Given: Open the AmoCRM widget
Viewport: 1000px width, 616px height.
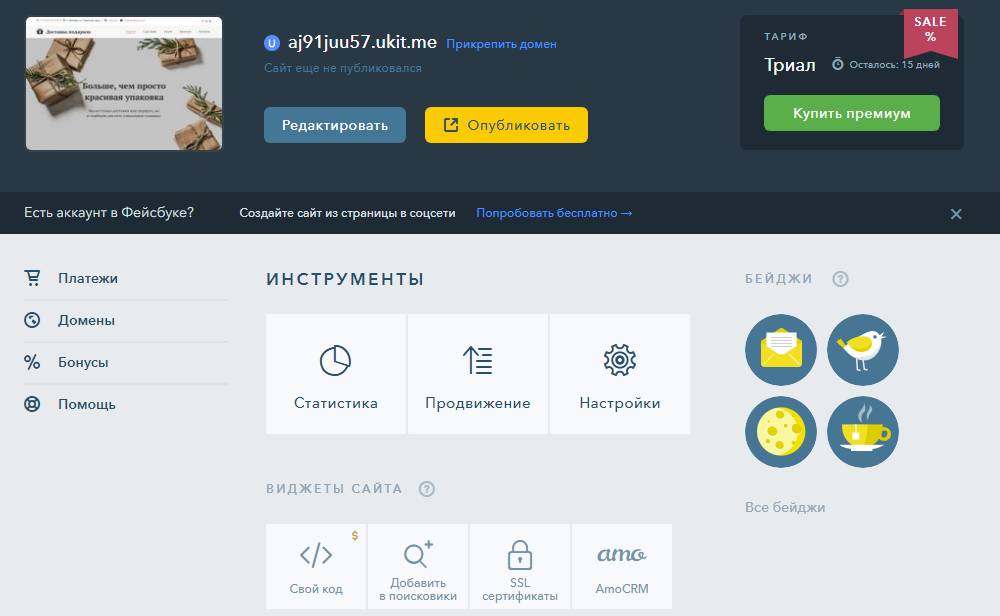Looking at the screenshot, I should coord(621,567).
